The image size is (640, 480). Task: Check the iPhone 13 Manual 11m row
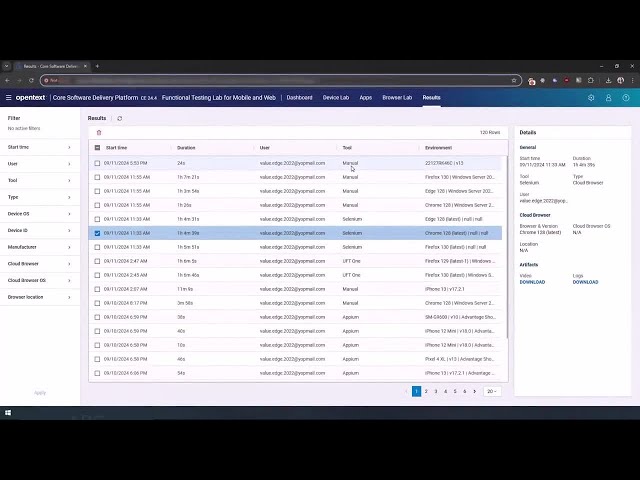point(97,289)
